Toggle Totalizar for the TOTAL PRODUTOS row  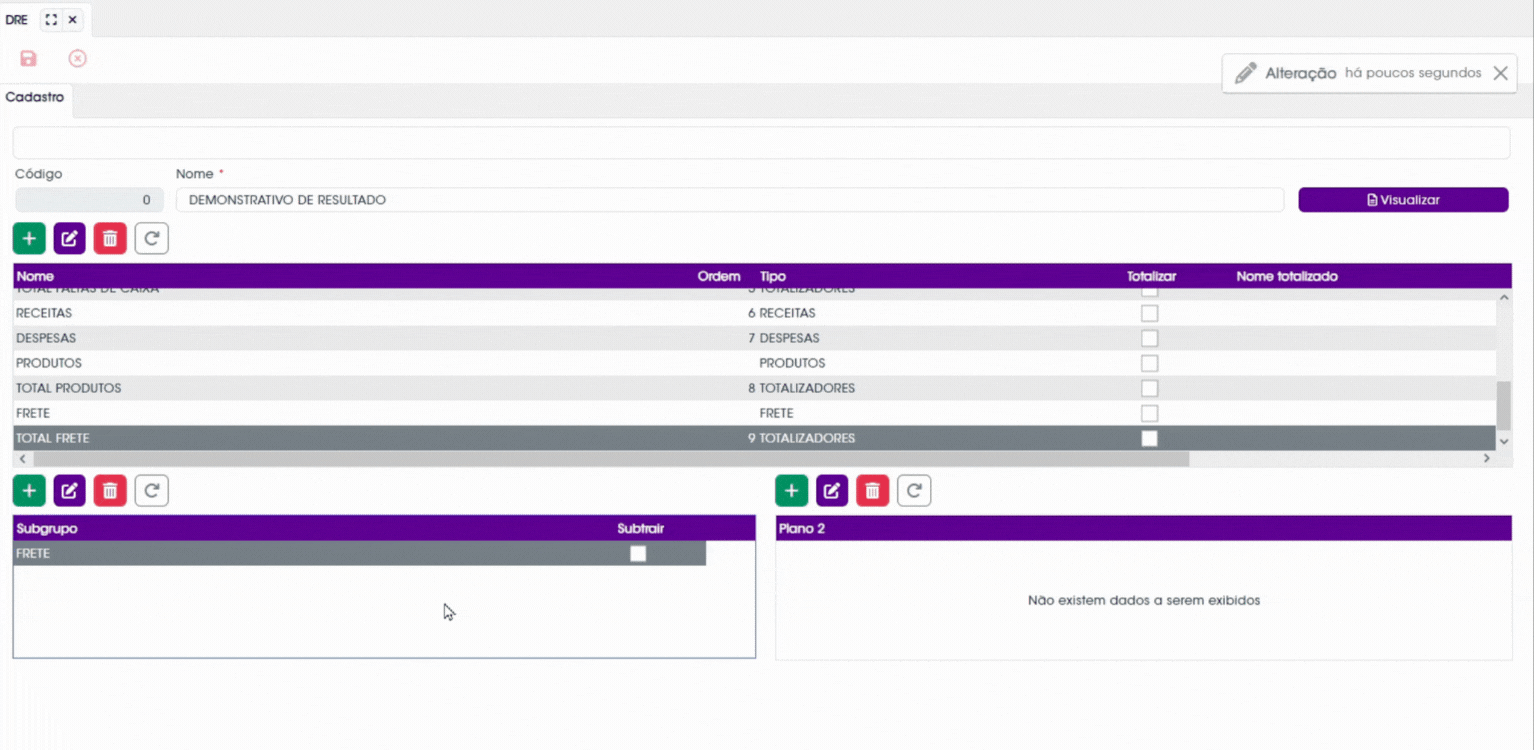point(1149,388)
